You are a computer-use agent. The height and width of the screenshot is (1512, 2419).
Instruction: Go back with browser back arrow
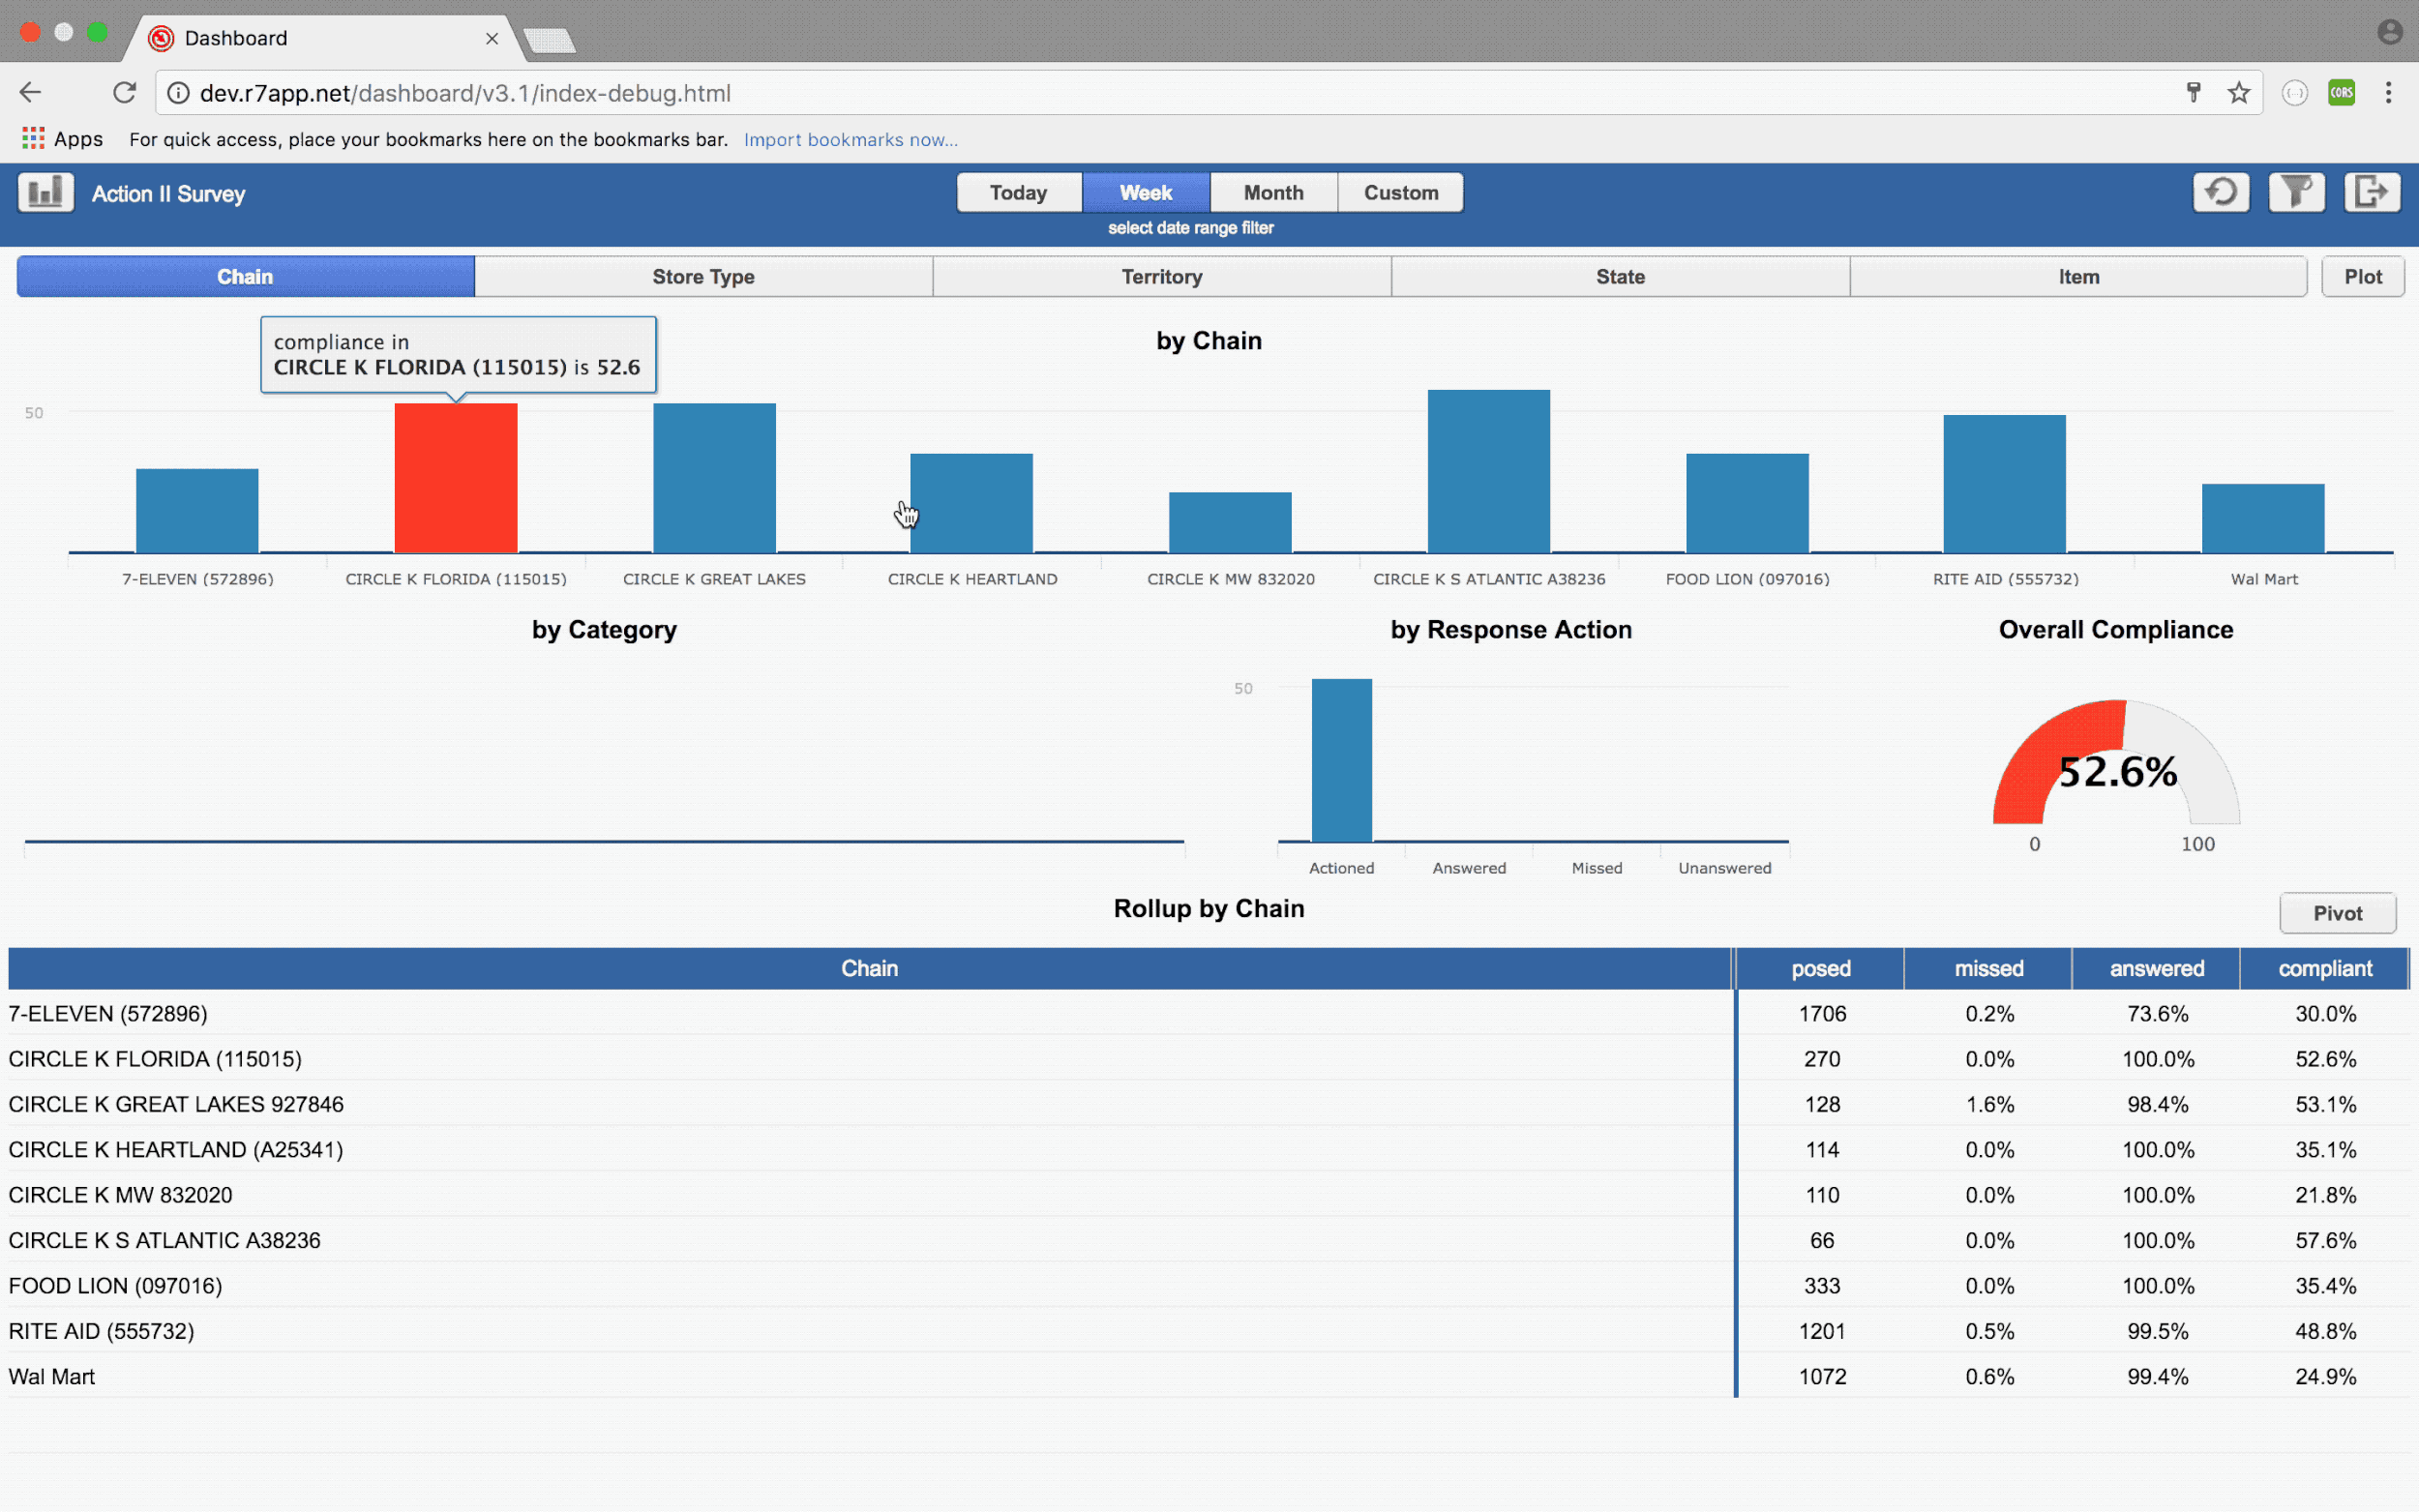click(x=30, y=93)
